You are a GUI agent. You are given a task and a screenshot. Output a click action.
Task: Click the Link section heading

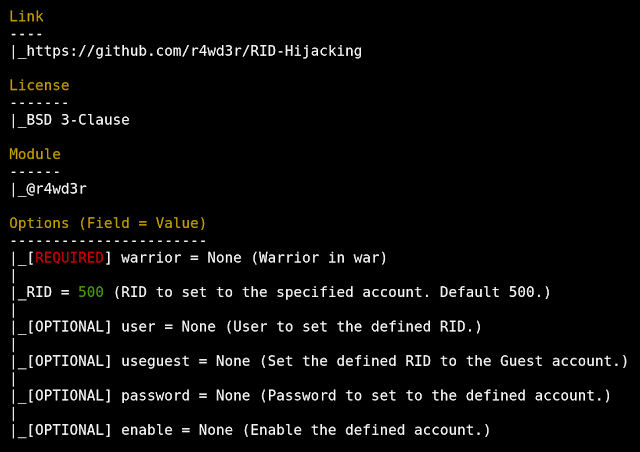[x=26, y=17]
